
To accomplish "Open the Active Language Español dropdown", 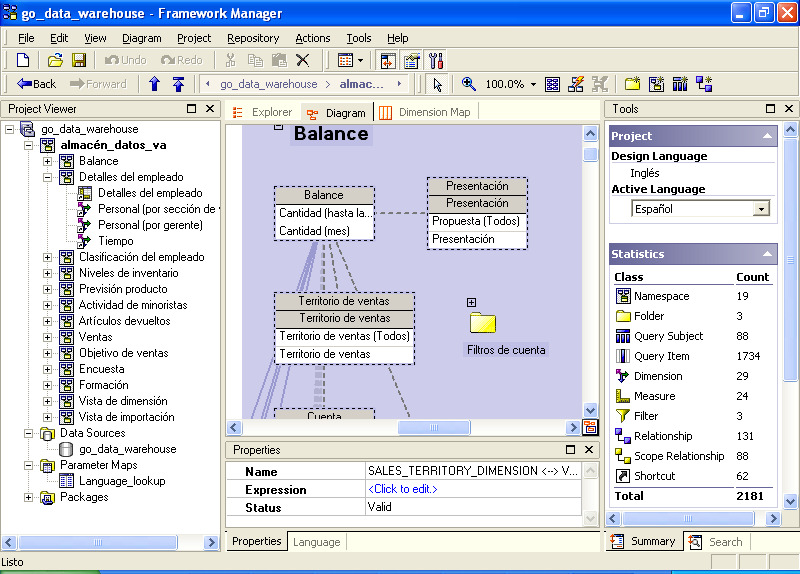I will (x=761, y=209).
